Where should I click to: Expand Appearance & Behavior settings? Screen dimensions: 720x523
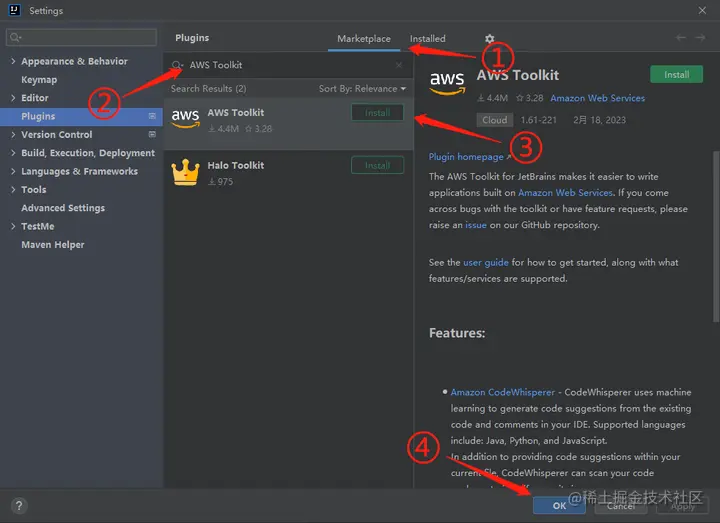coord(13,61)
